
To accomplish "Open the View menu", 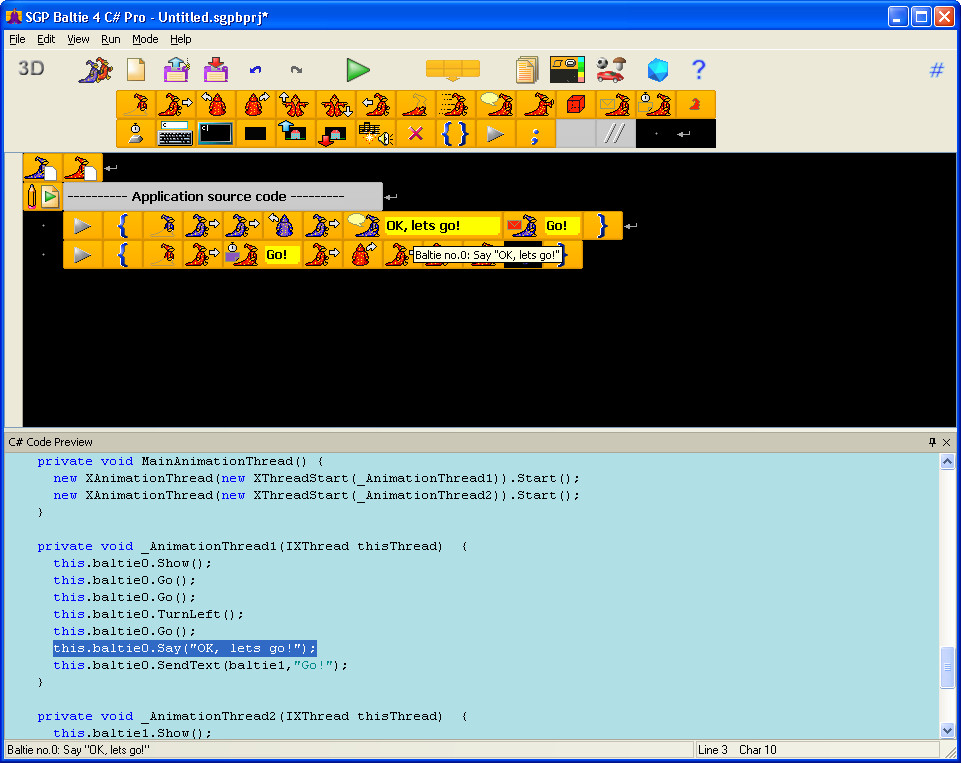I will (78, 39).
